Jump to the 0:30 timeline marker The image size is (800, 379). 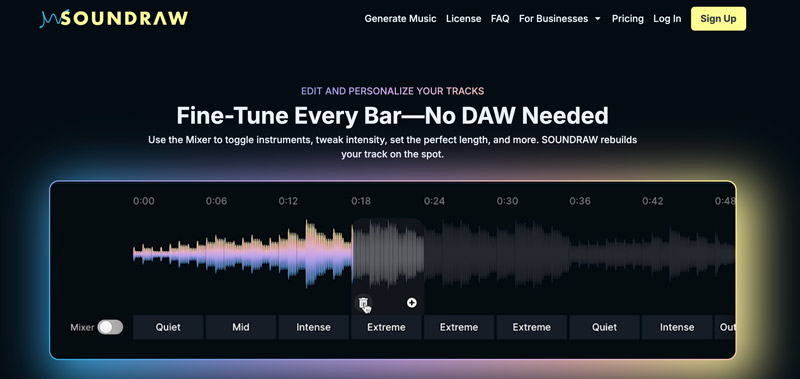(x=507, y=201)
